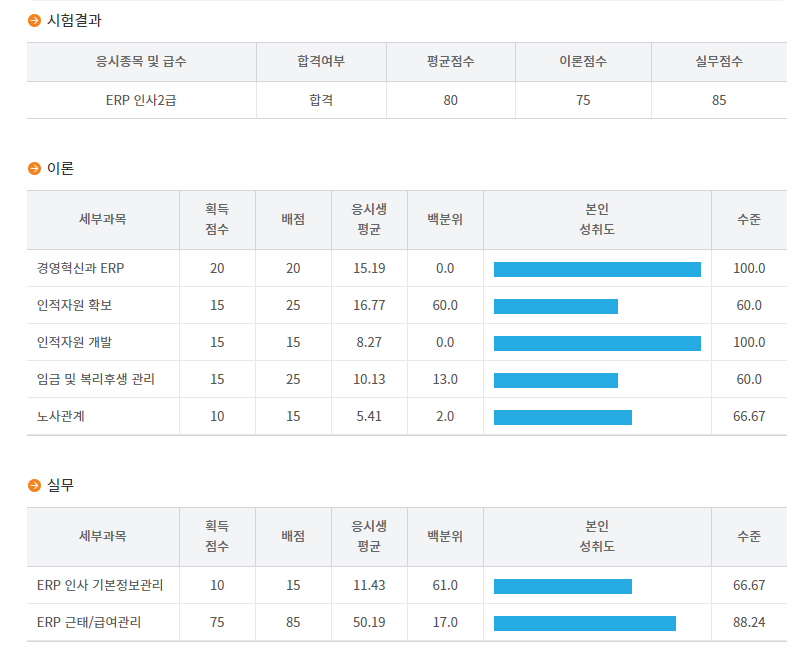Select the 16.77 examinee average value

pos(369,305)
